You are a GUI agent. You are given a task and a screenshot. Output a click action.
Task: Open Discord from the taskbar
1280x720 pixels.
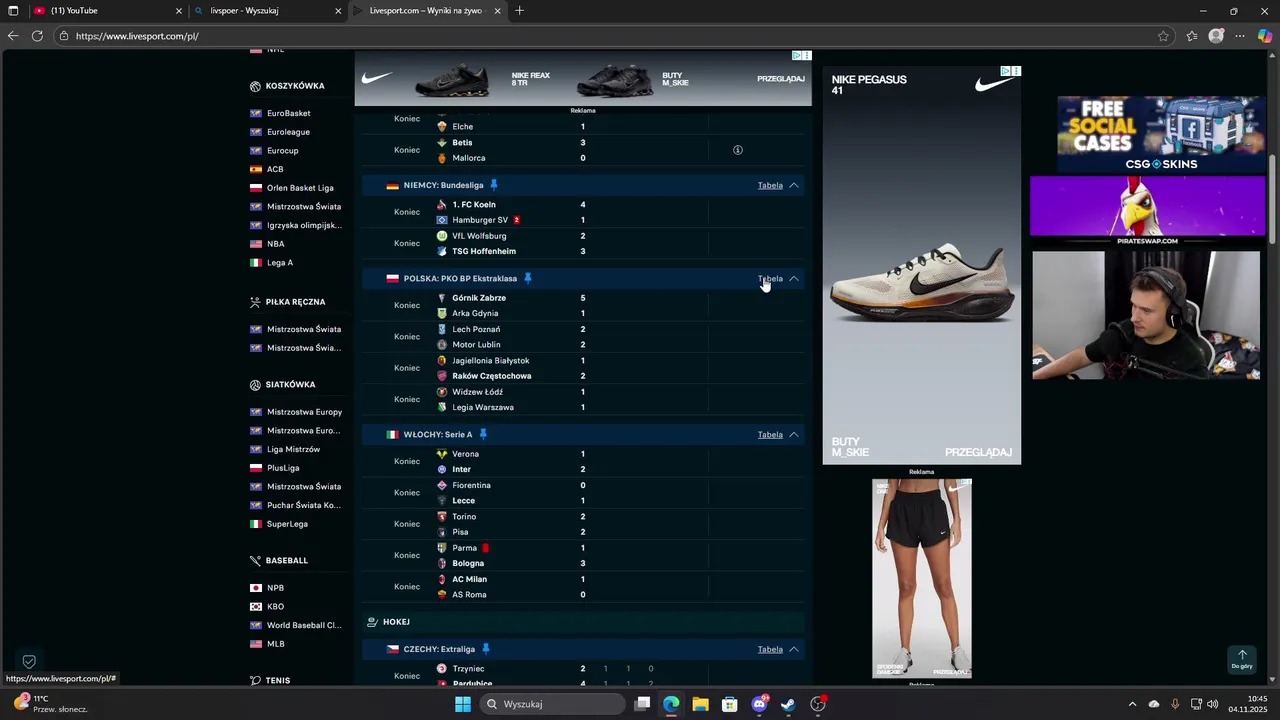[759, 704]
